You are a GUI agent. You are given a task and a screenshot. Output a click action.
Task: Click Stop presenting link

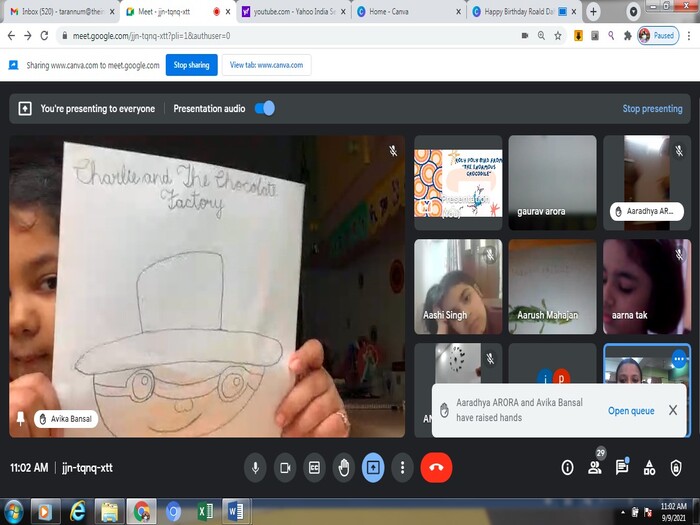click(652, 108)
